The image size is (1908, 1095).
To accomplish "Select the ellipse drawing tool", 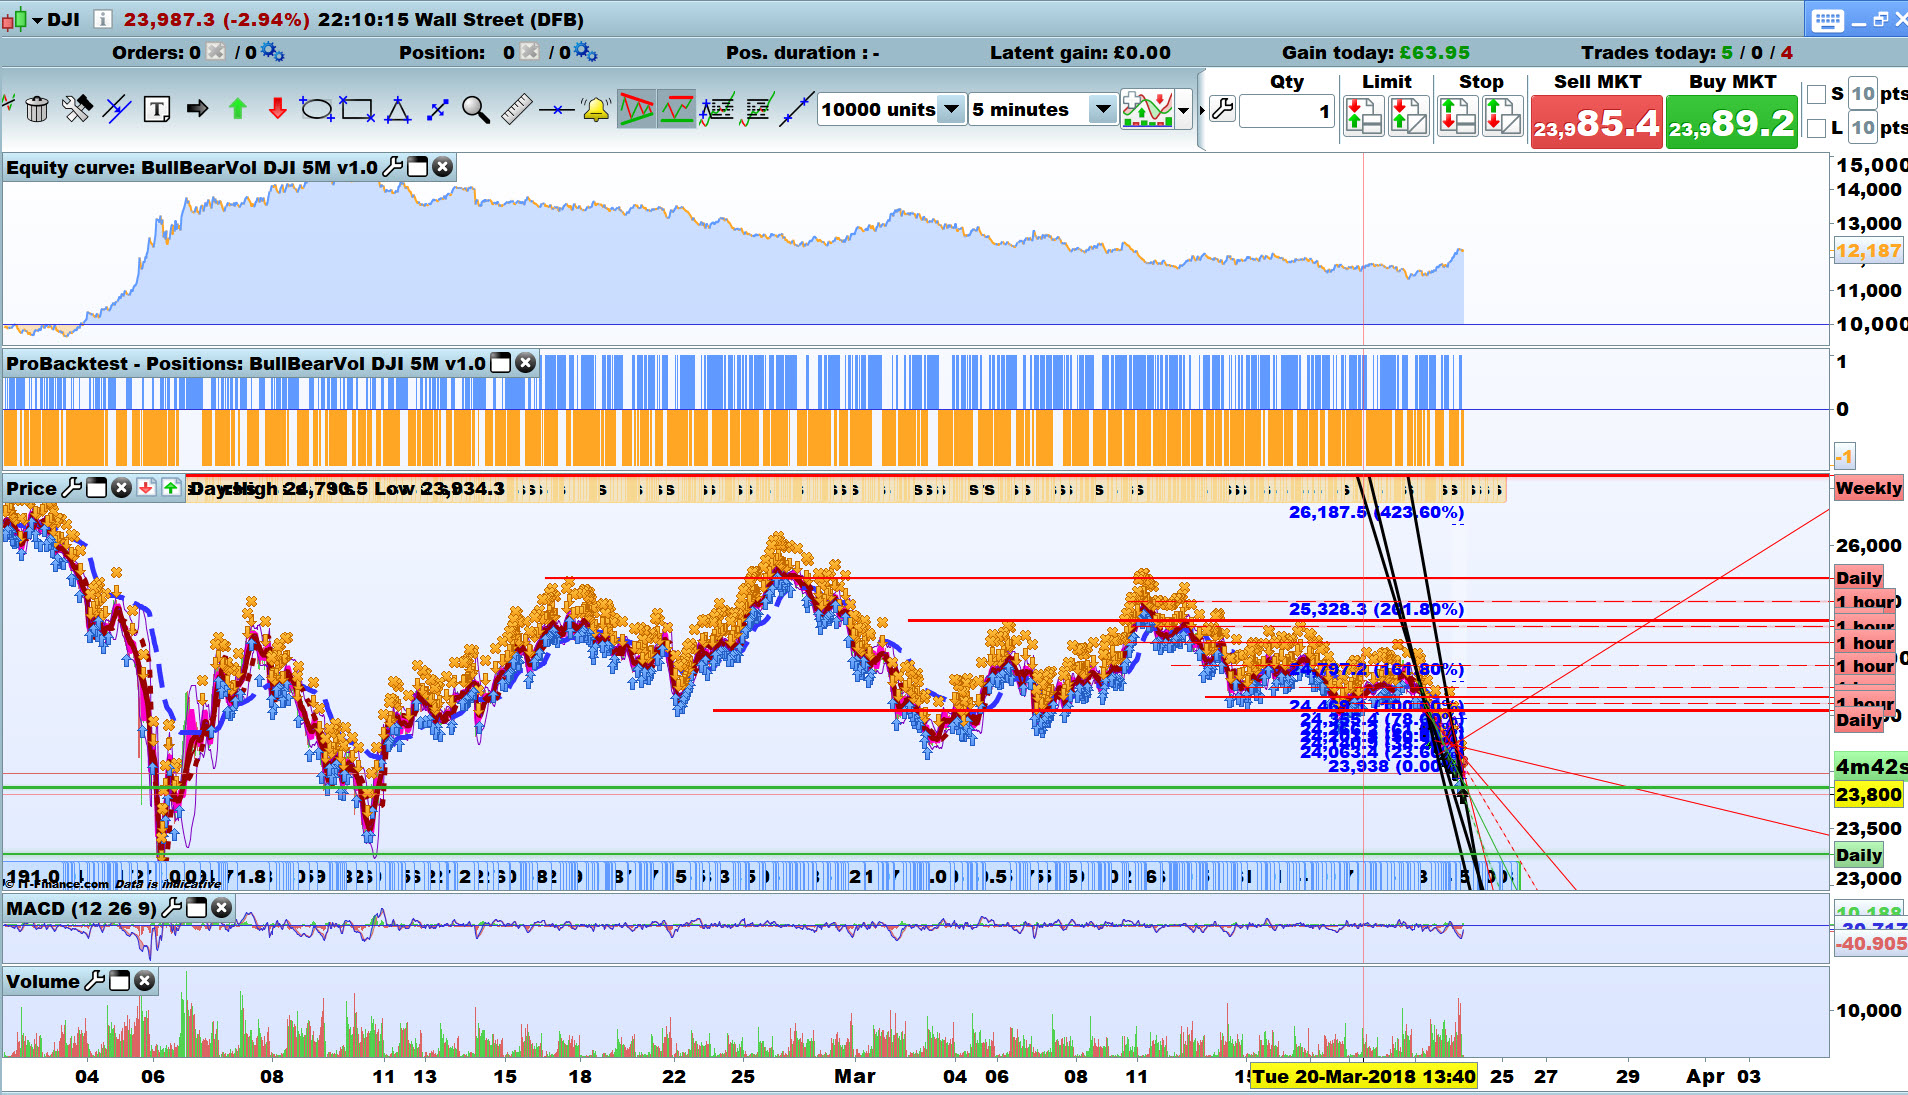I will click(317, 109).
